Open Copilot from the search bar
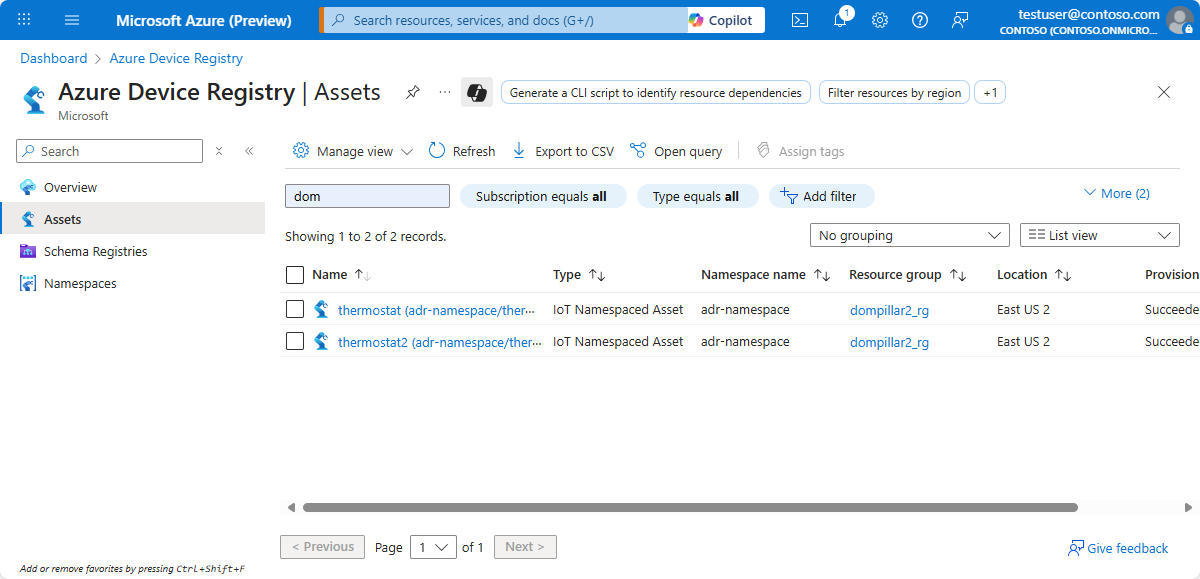The height and width of the screenshot is (579, 1200). click(x=724, y=19)
